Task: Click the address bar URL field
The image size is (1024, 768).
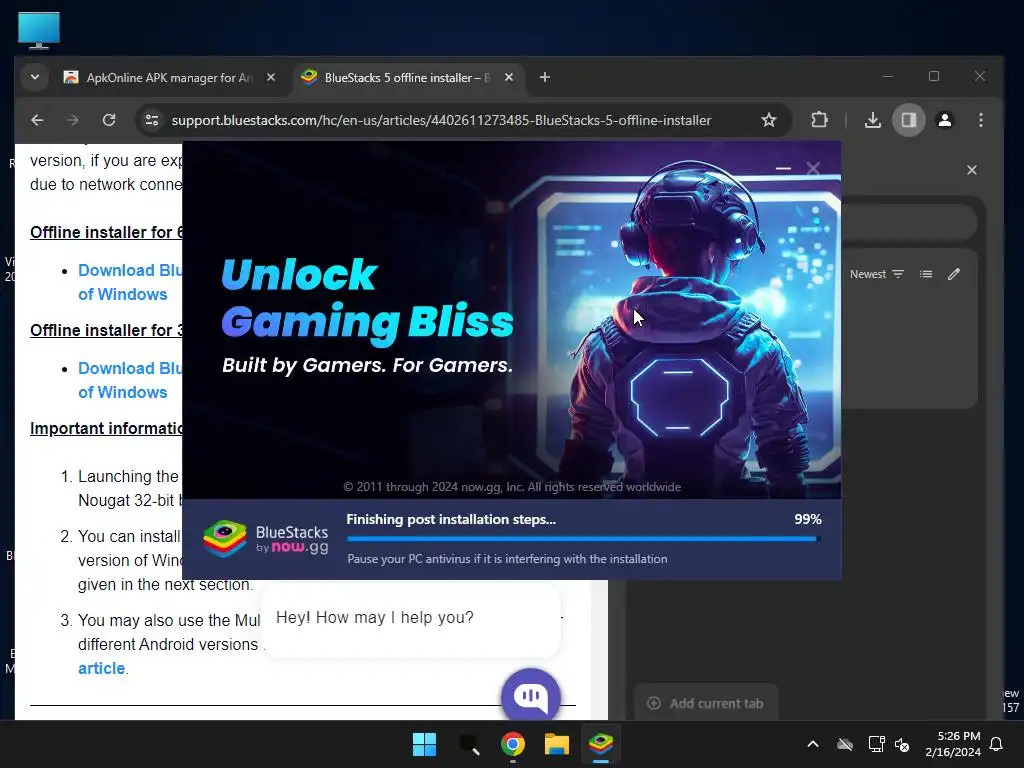Action: (441, 120)
